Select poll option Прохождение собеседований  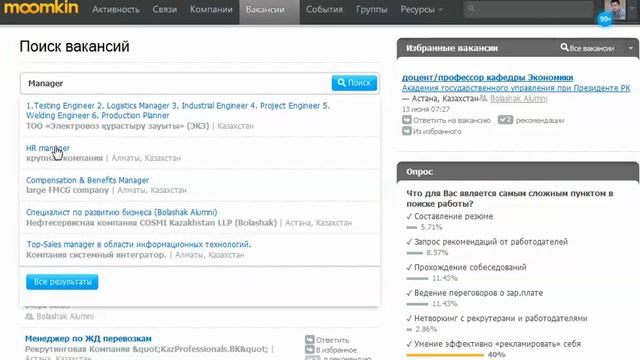[467, 267]
